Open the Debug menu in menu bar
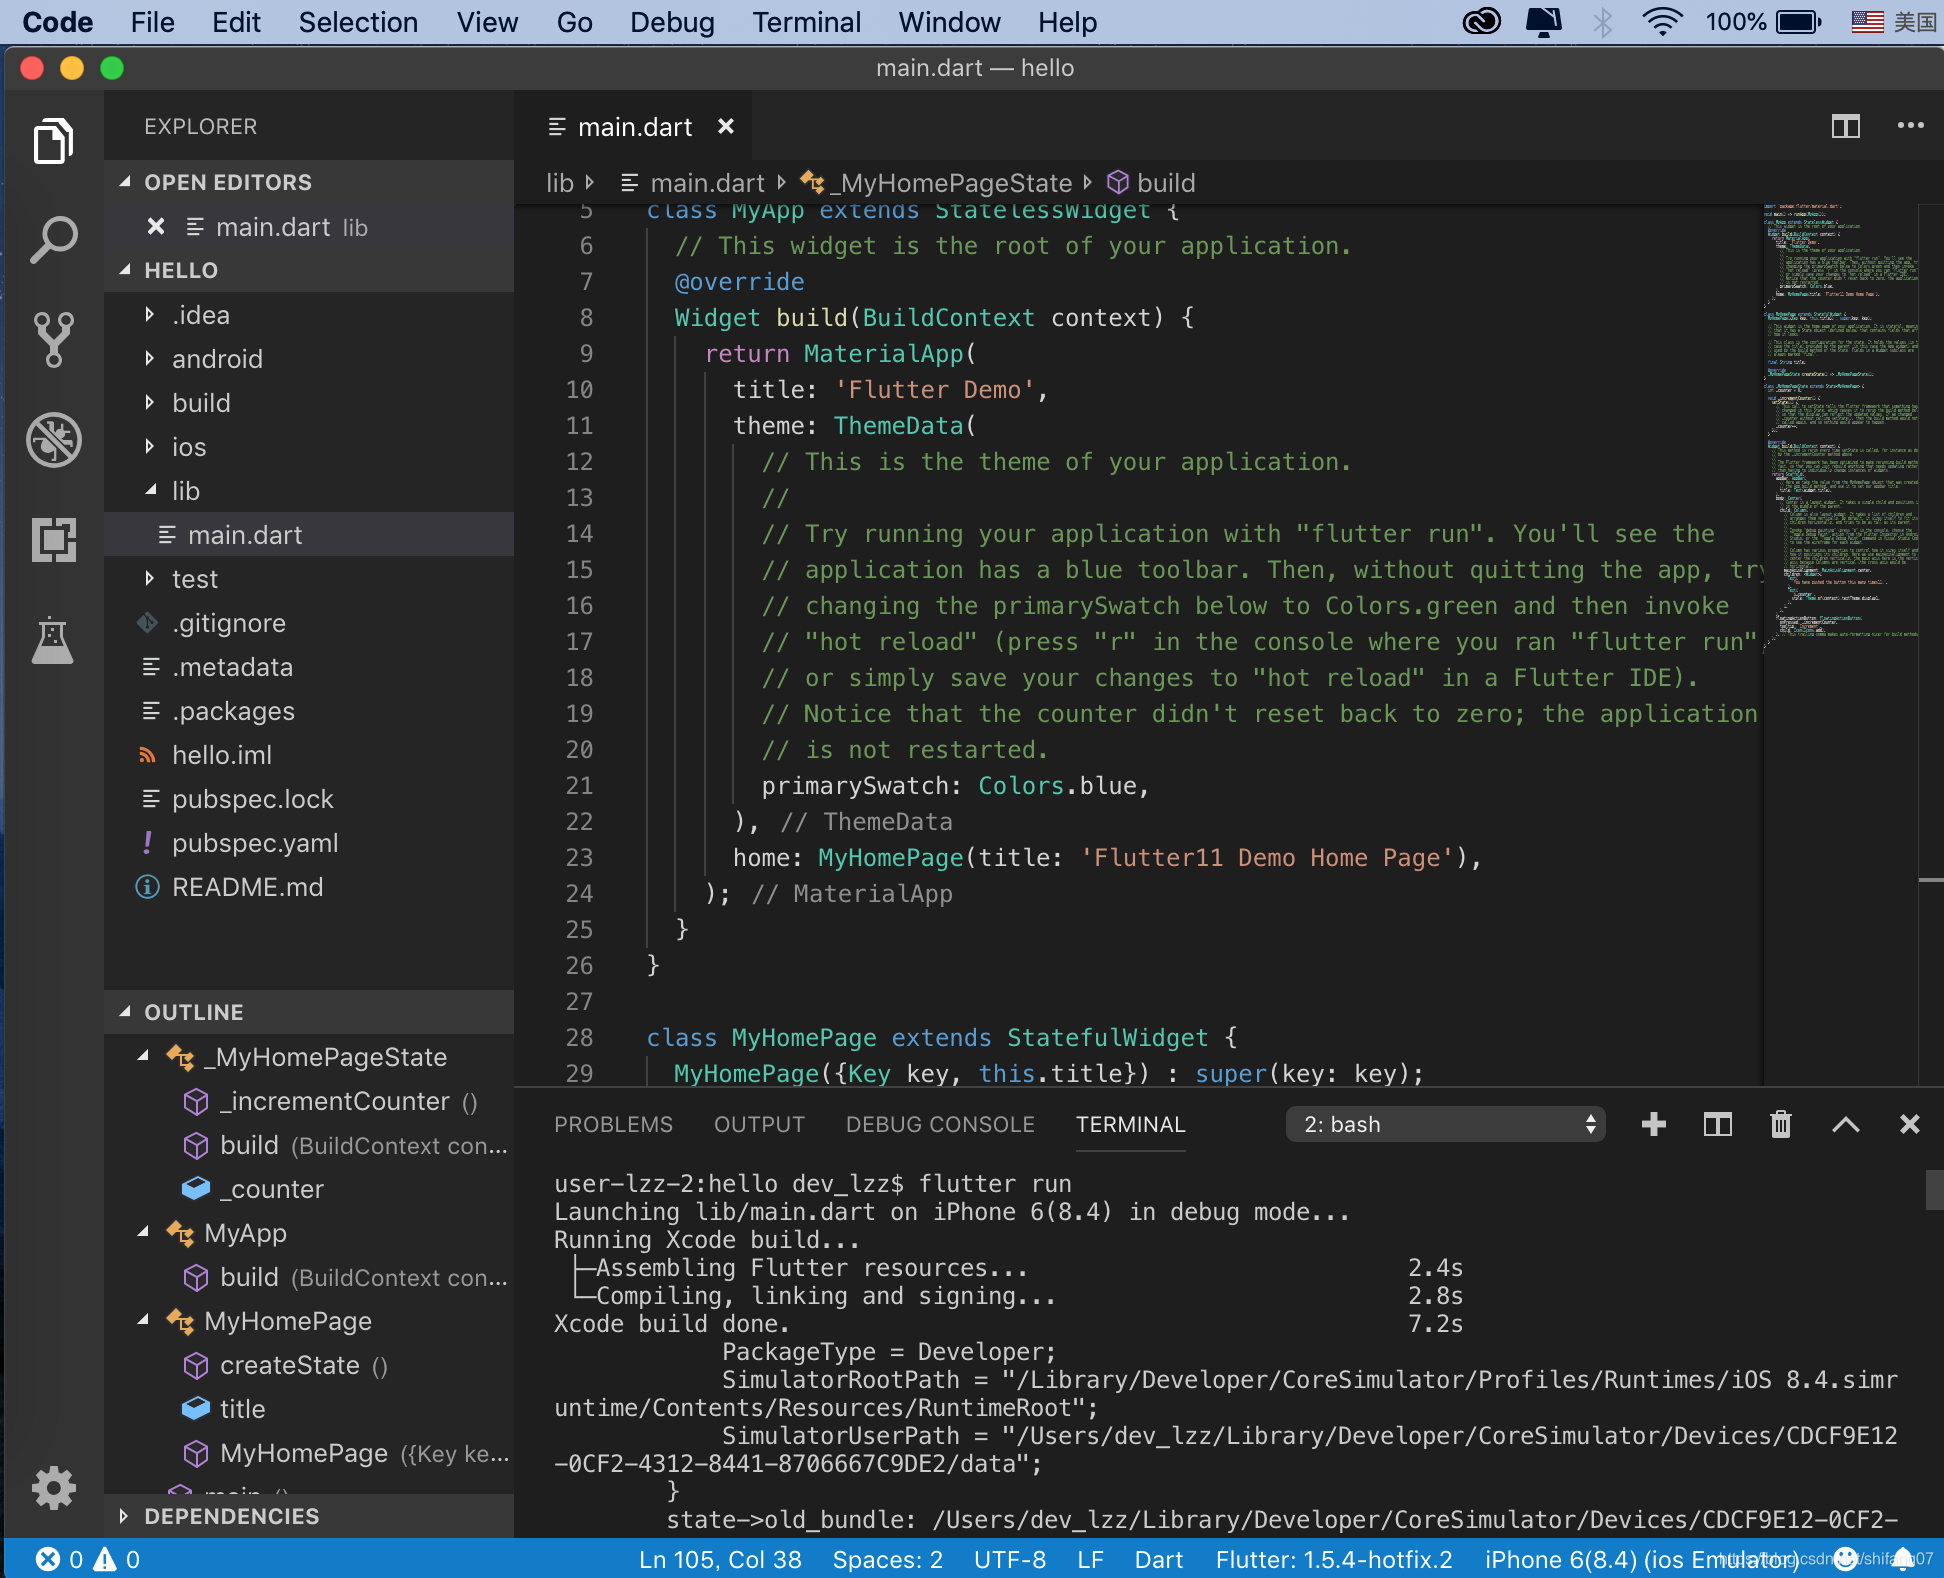Screen dimensions: 1944x1578 coord(672,22)
